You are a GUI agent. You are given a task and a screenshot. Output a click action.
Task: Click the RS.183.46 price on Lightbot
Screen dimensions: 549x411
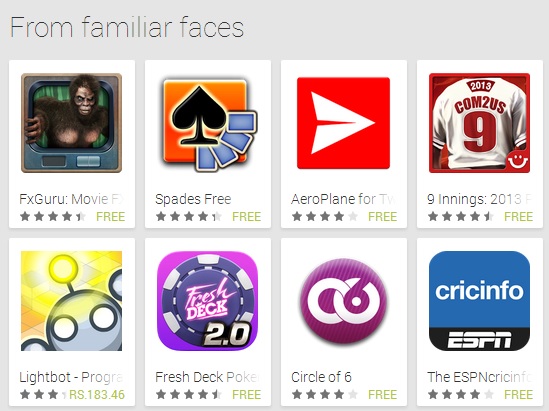tap(97, 395)
